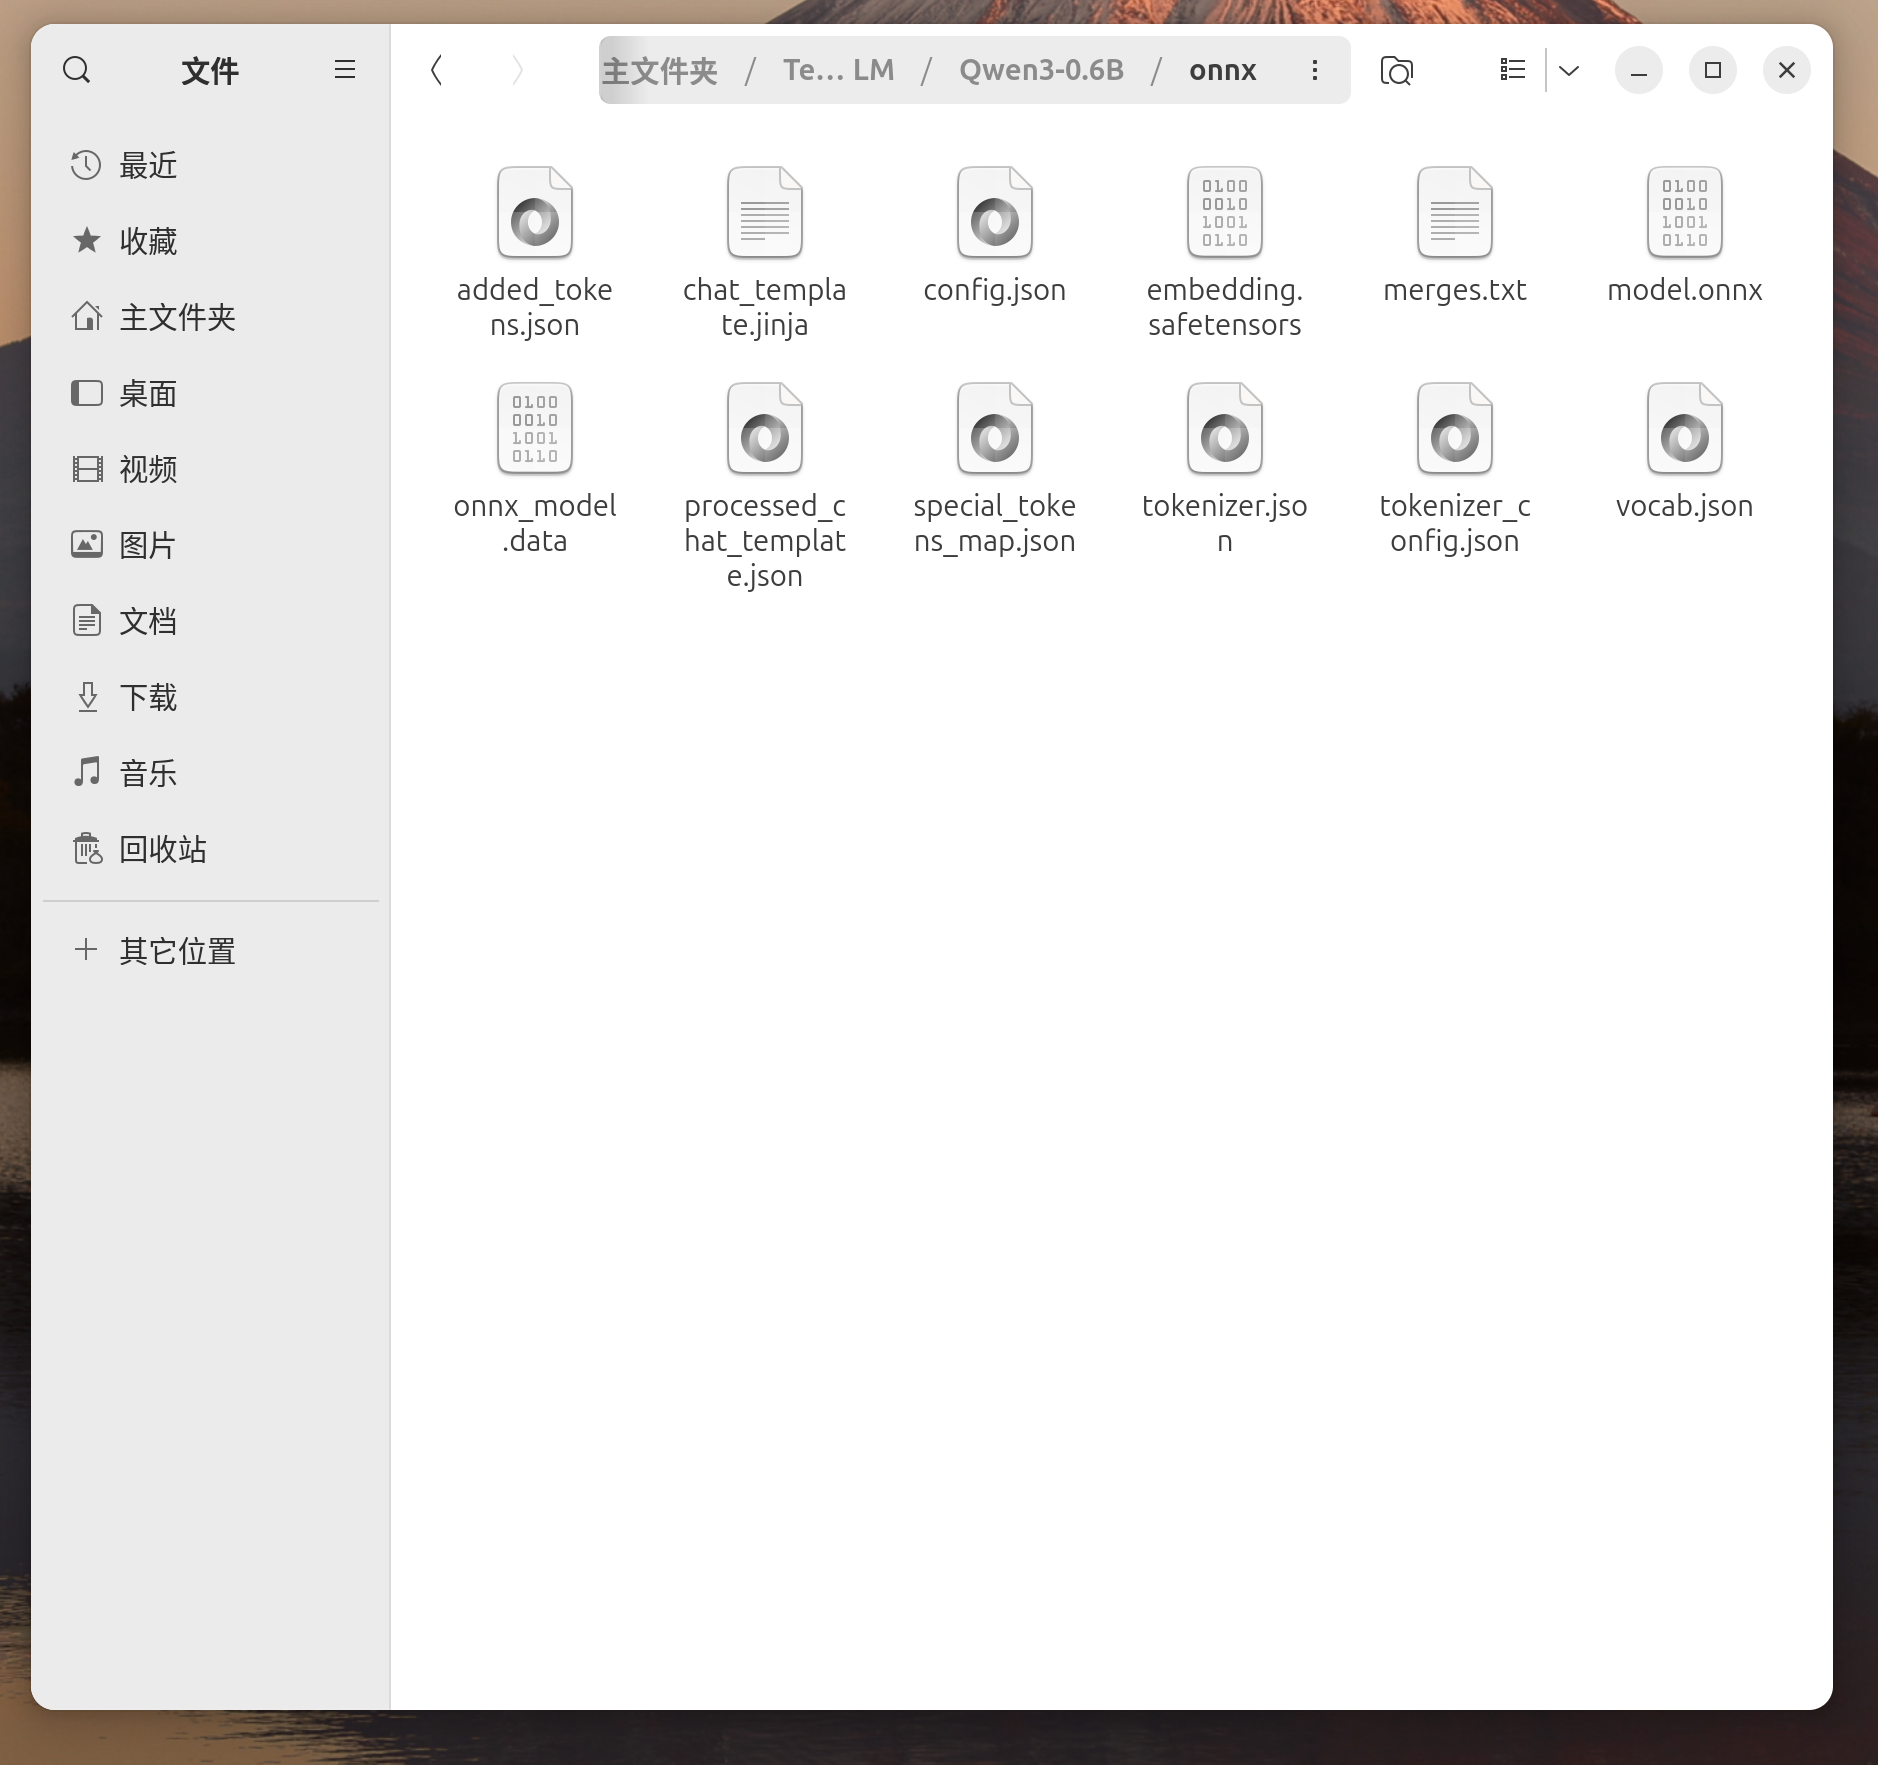Click the 'onnx_model.data' file name label

tap(535, 523)
